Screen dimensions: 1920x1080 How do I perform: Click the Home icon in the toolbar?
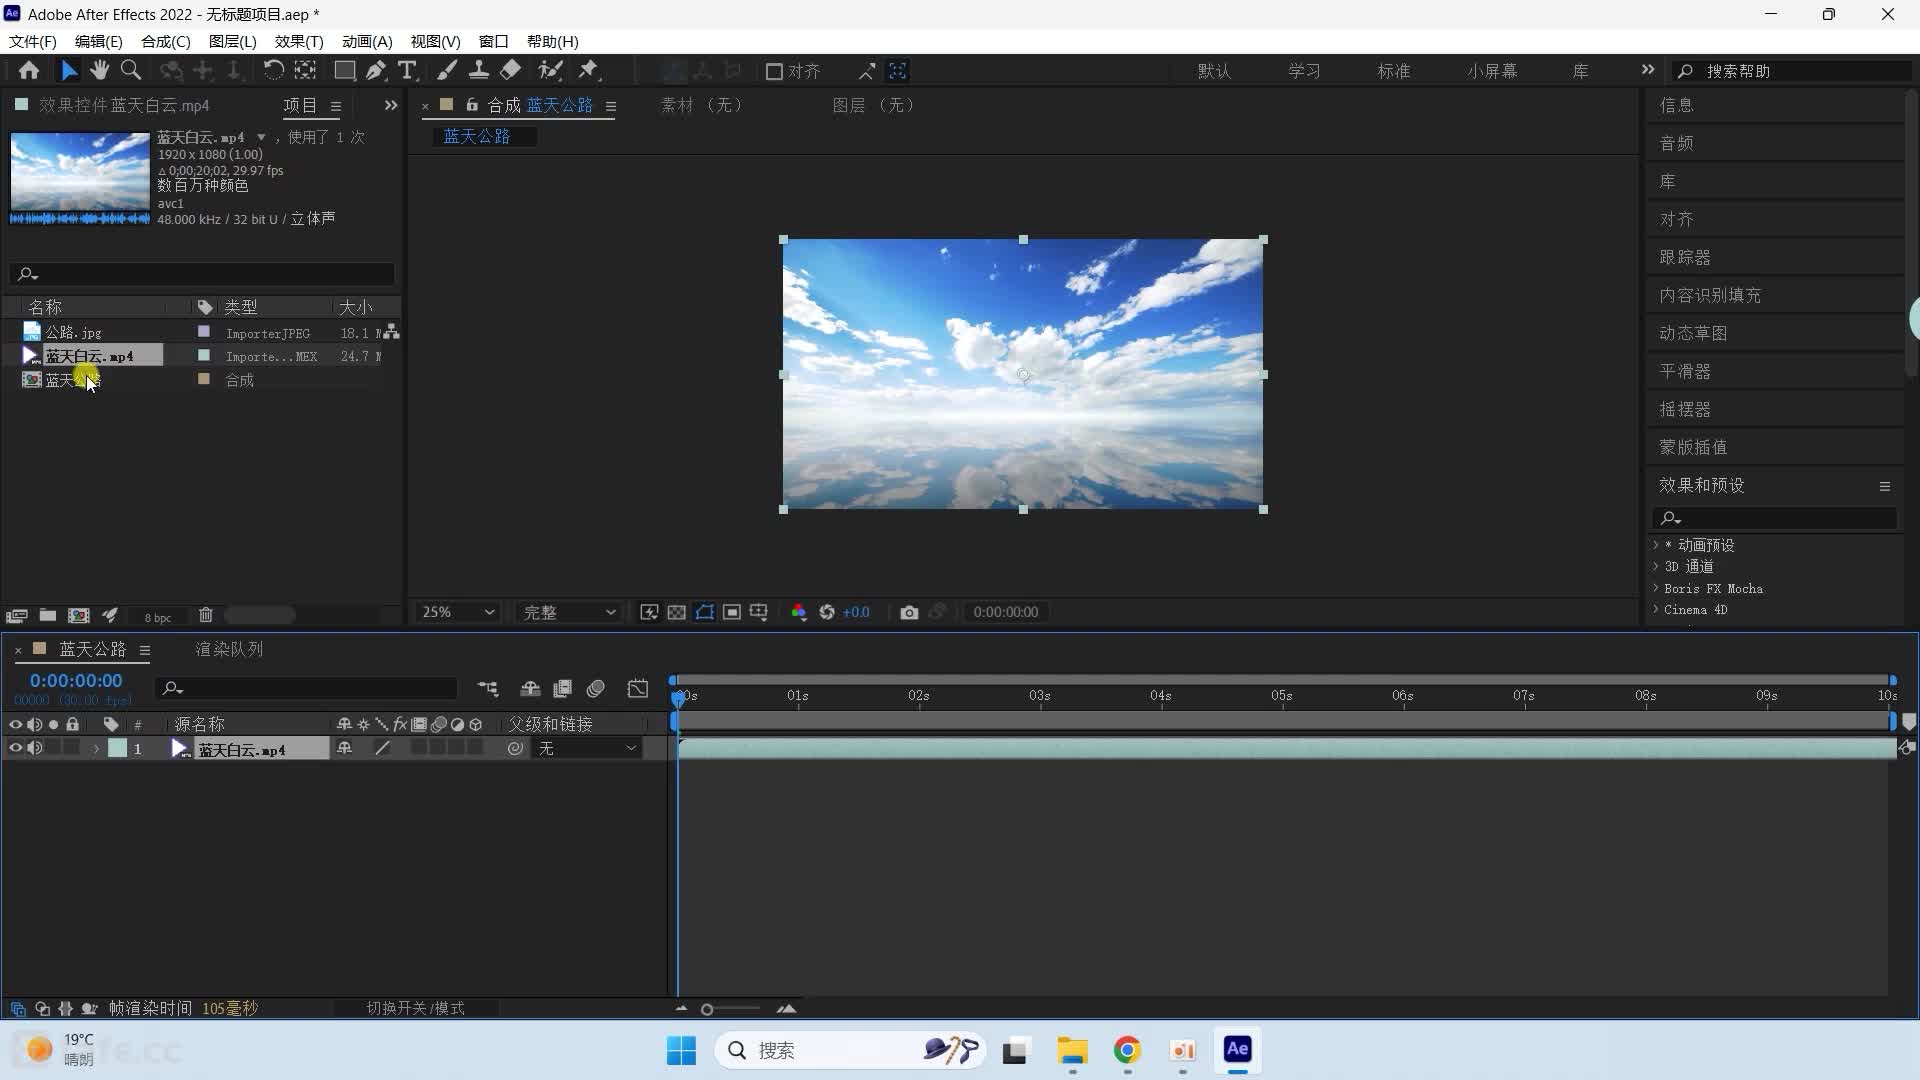click(29, 71)
